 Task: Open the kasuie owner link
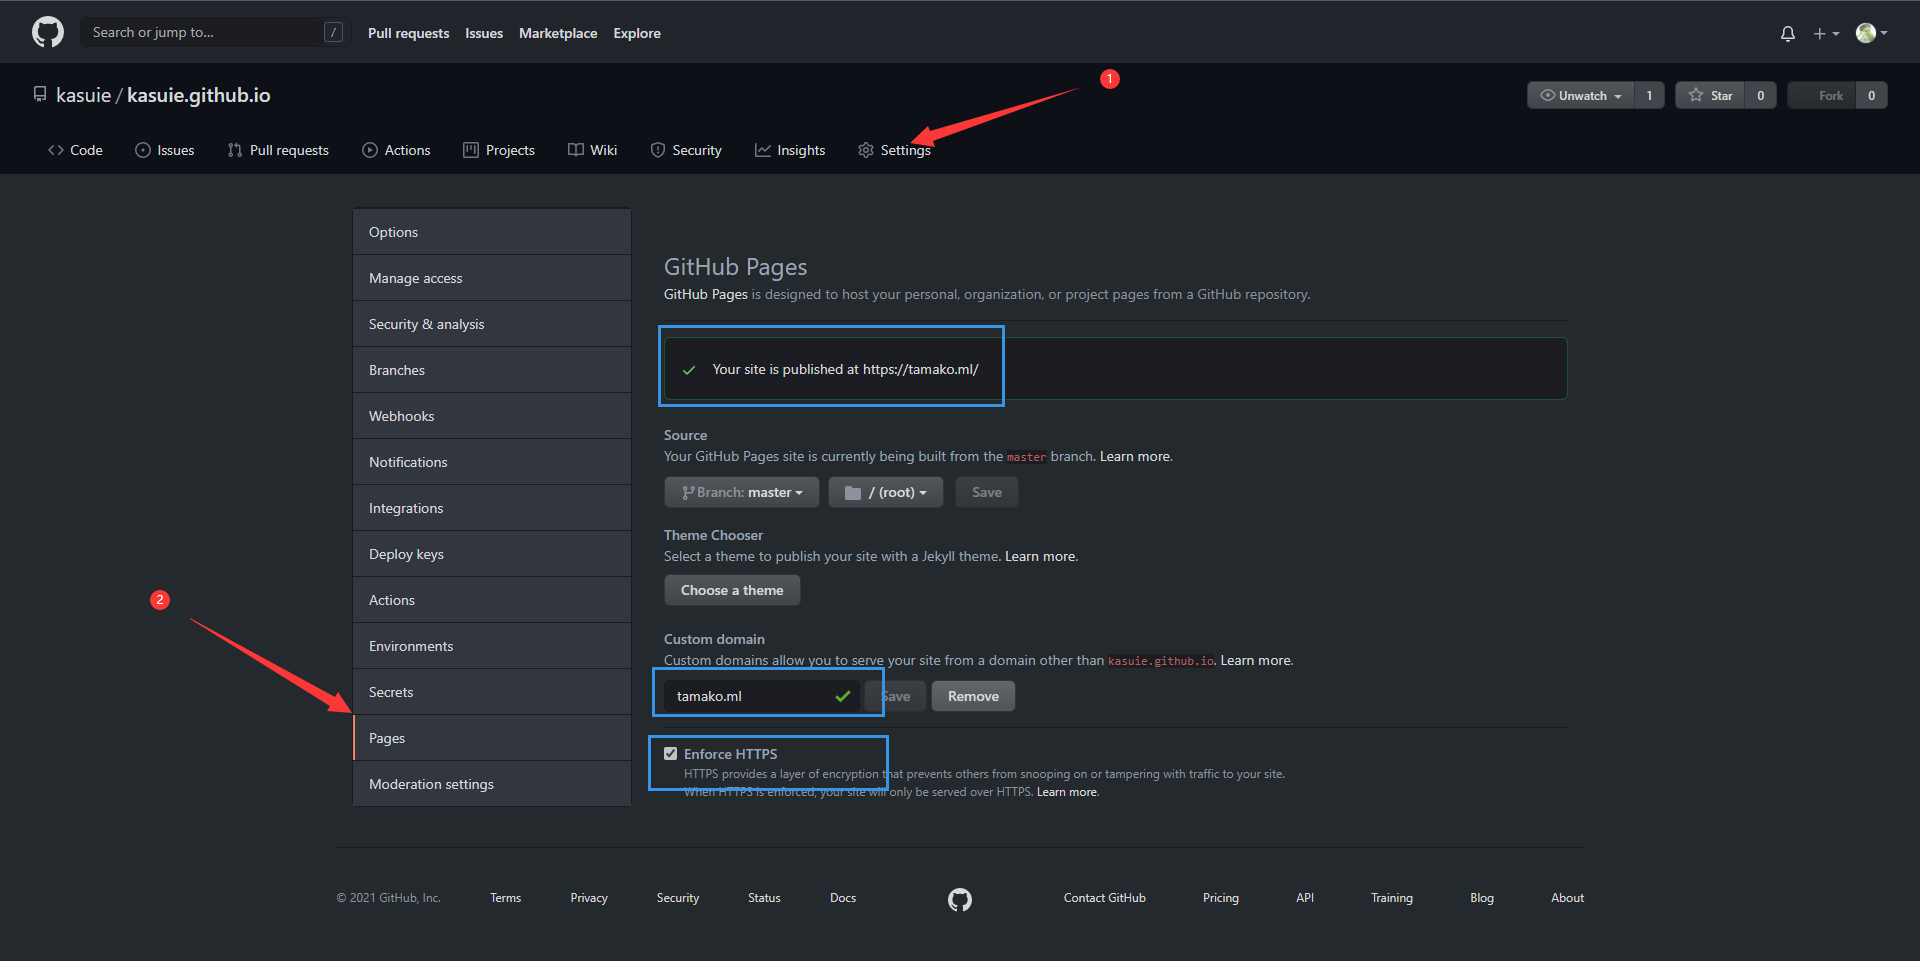click(83, 95)
